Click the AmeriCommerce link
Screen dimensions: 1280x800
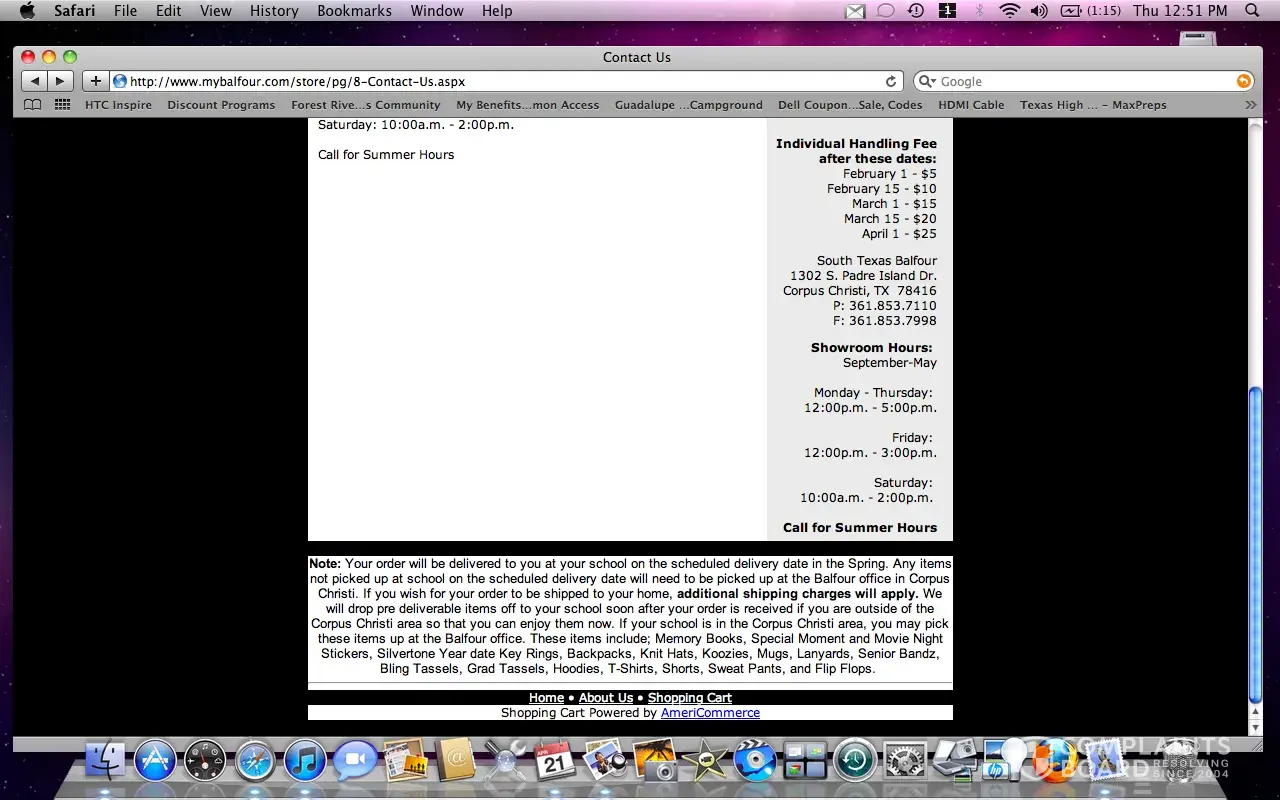710,713
